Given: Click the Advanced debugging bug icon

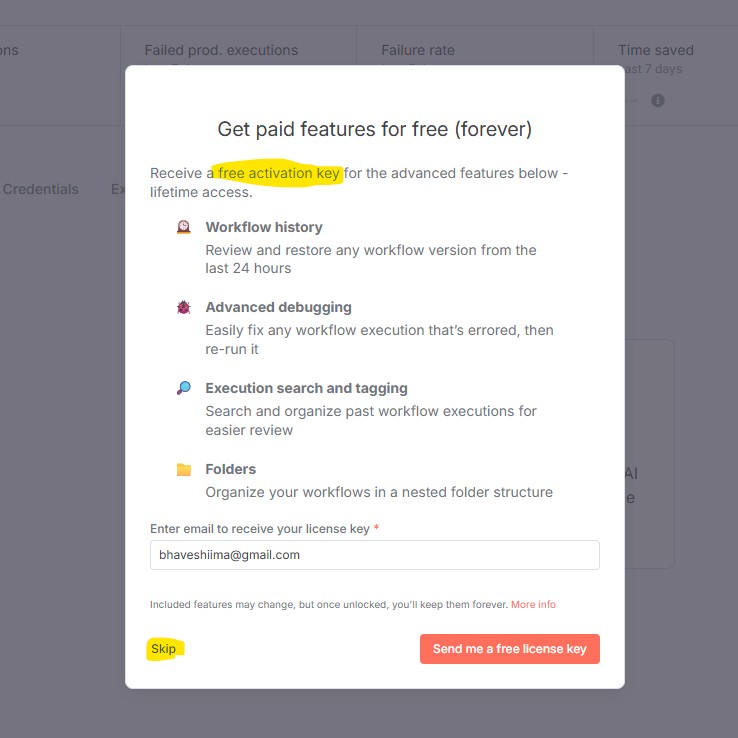Looking at the screenshot, I should coord(184,307).
